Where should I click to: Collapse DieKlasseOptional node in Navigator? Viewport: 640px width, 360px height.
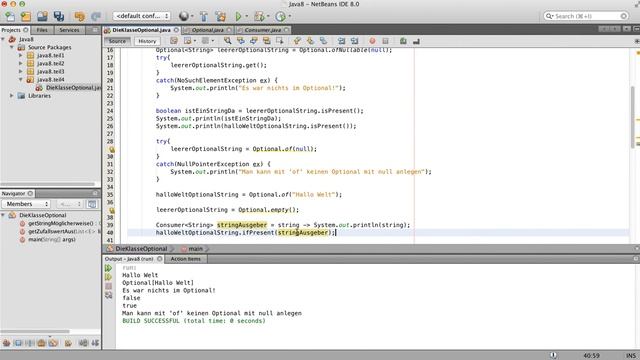pos(3,215)
